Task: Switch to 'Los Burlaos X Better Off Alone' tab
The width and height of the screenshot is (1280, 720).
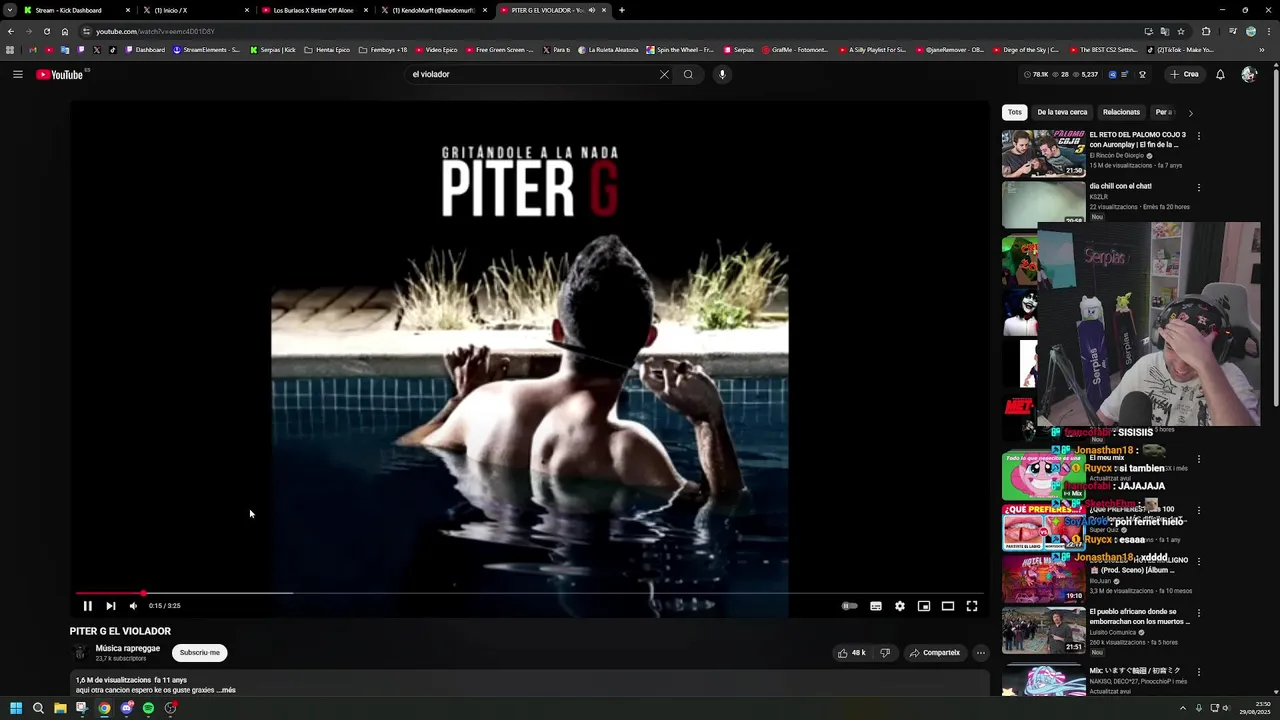Action: [314, 10]
